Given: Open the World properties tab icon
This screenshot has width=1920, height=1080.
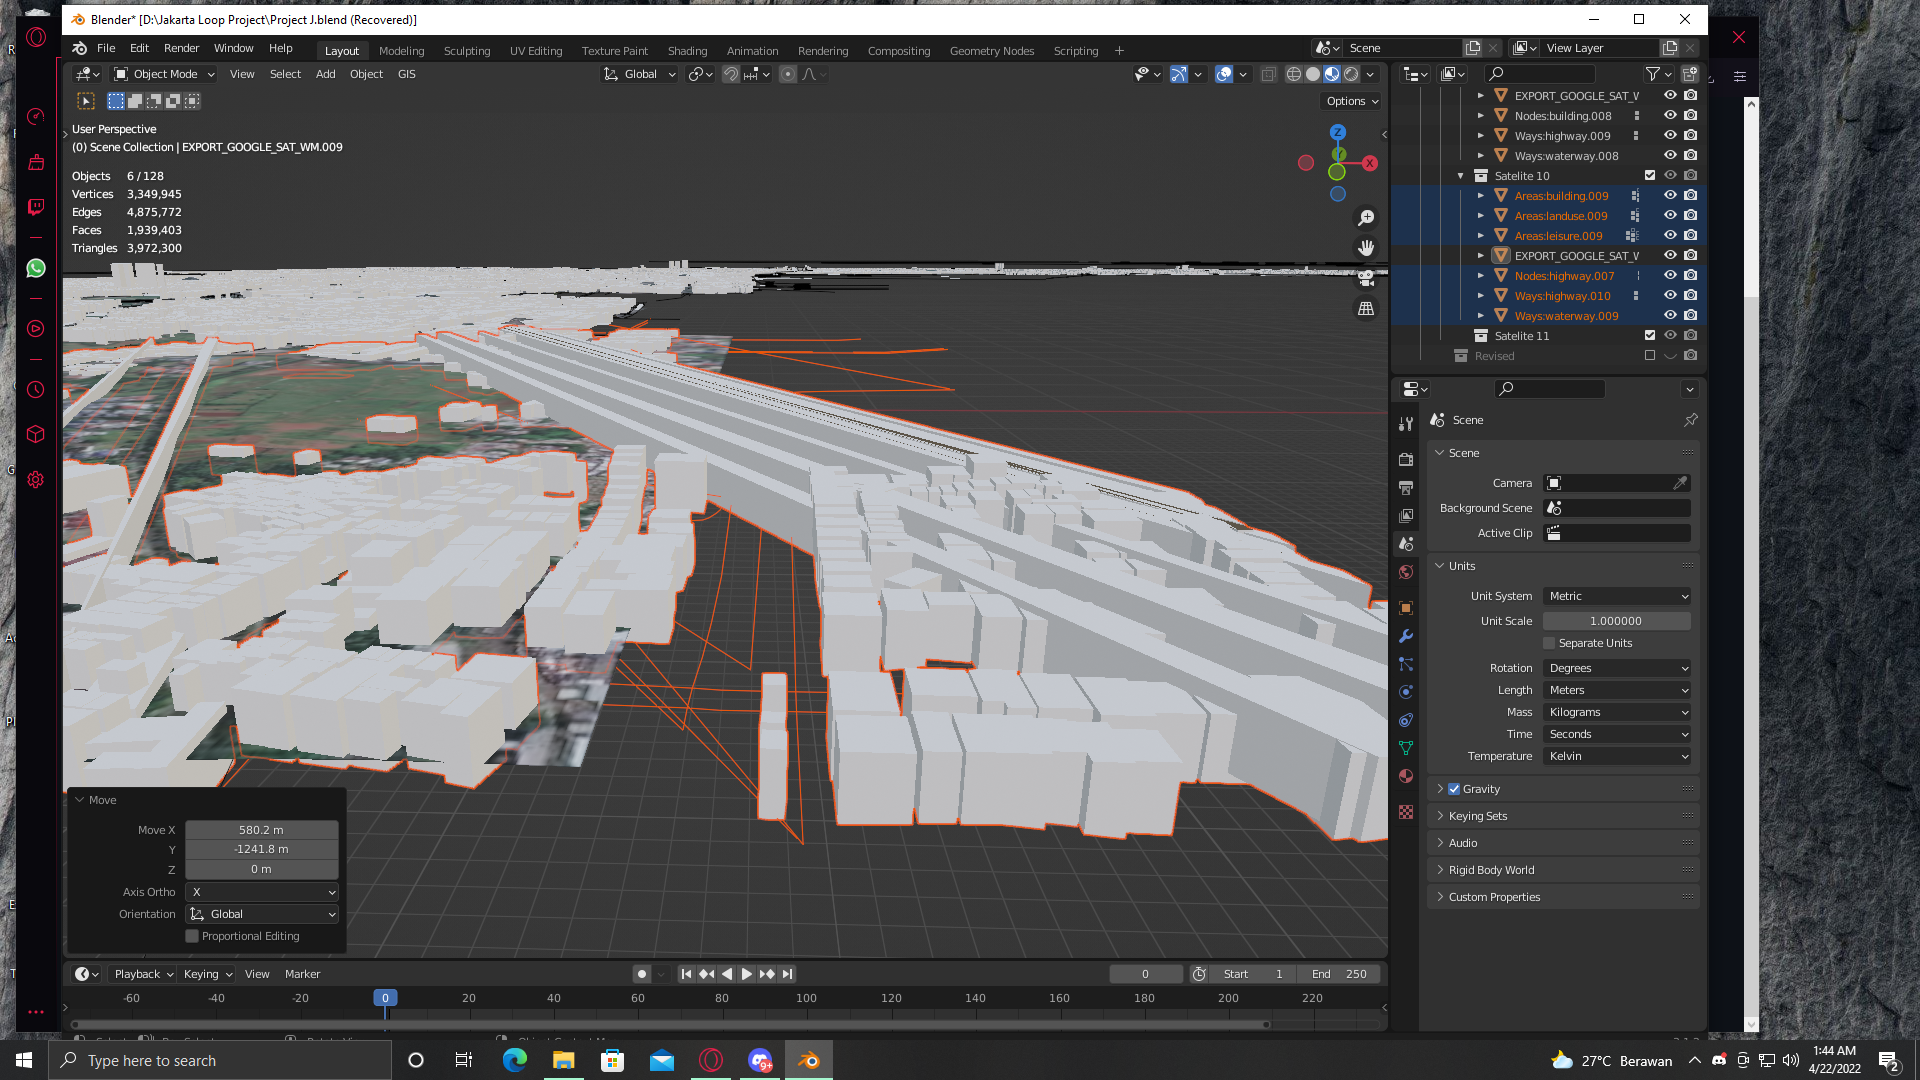Looking at the screenshot, I should click(1406, 572).
